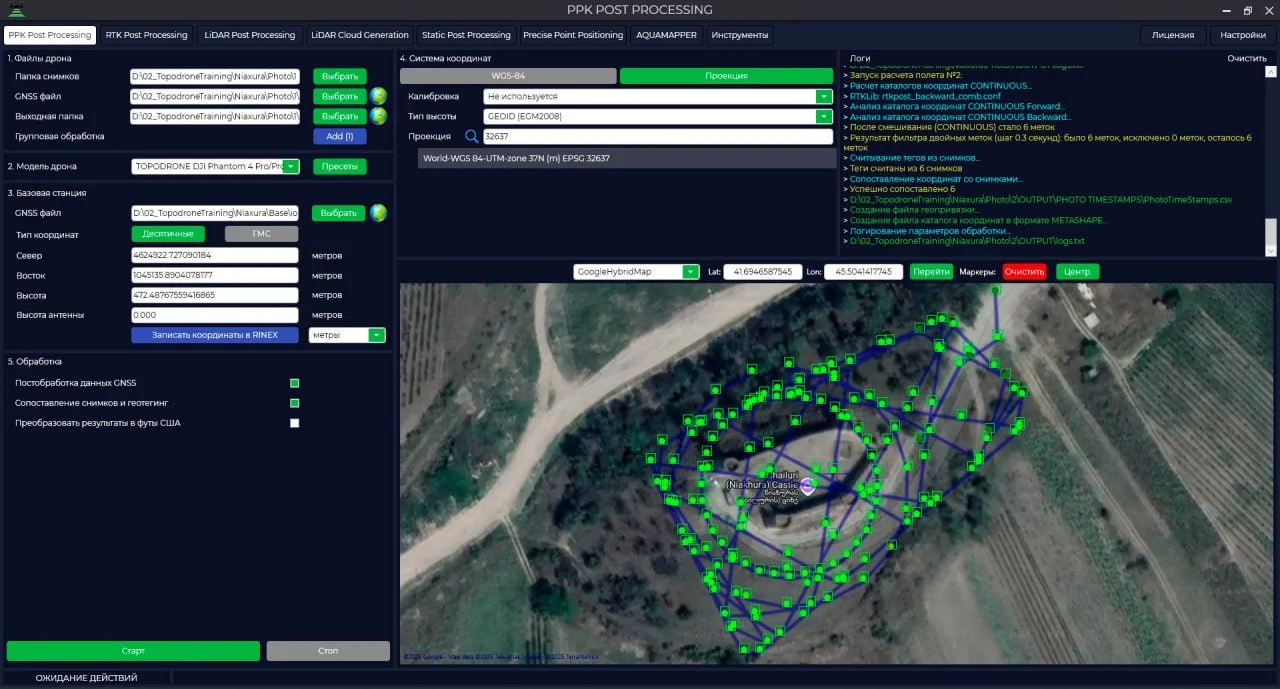The image size is (1280, 689).
Task: Click the Niakhura Castle pin on the map
Action: pos(806,487)
